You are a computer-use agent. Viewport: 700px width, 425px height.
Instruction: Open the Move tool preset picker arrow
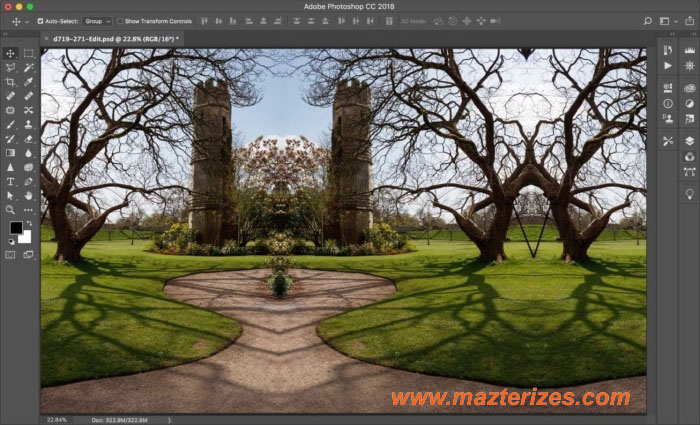pyautogui.click(x=27, y=21)
